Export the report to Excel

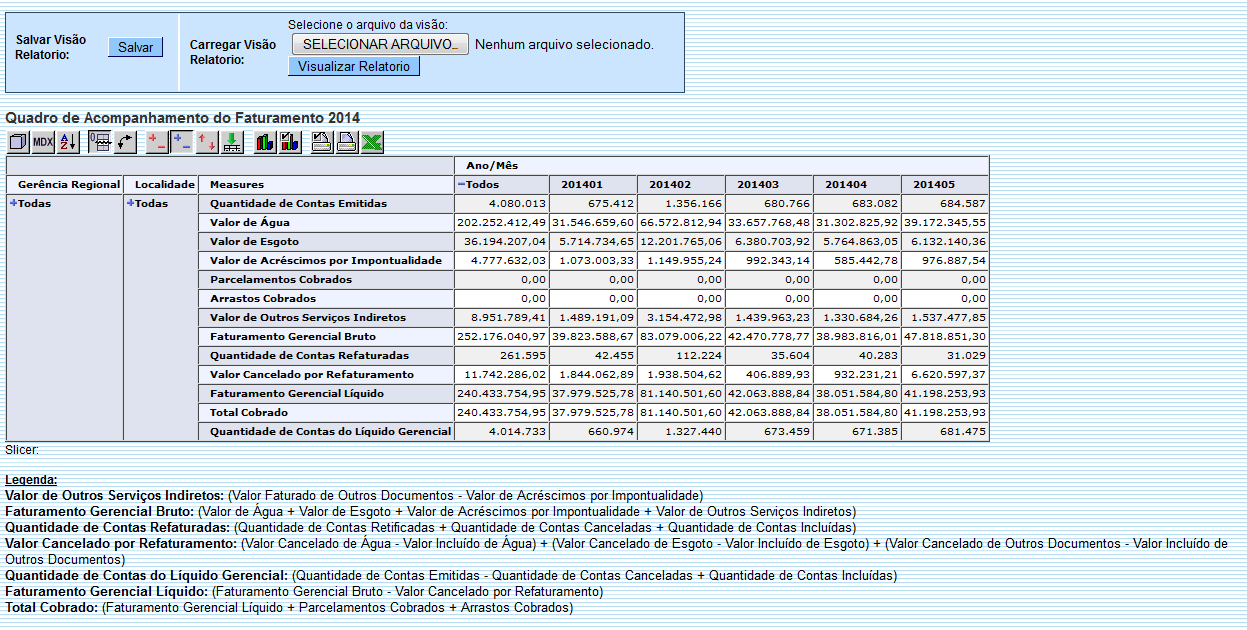[370, 142]
